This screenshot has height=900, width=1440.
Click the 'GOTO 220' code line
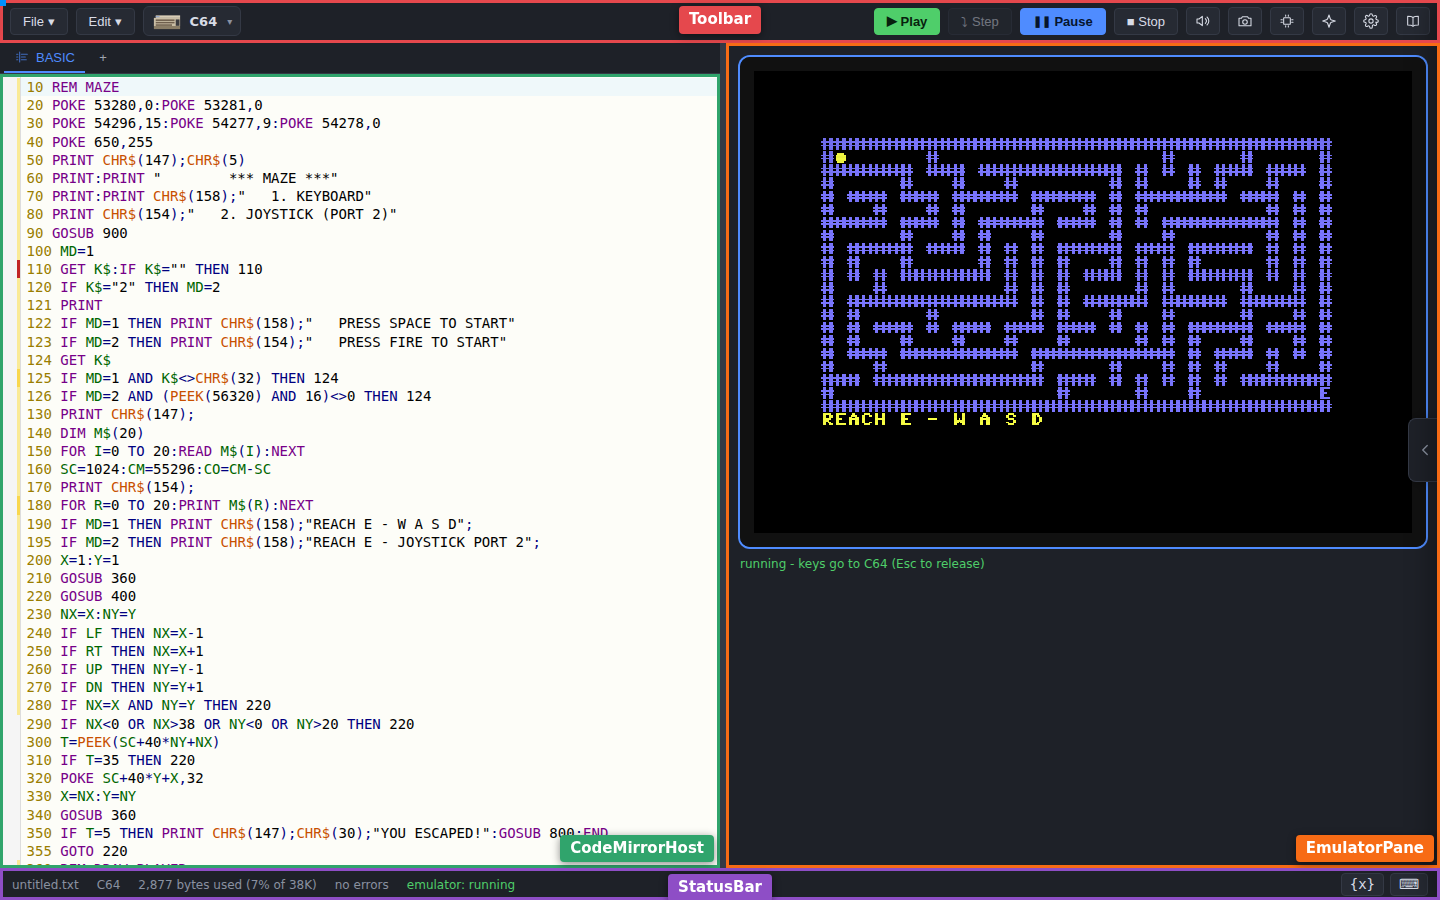point(370,851)
